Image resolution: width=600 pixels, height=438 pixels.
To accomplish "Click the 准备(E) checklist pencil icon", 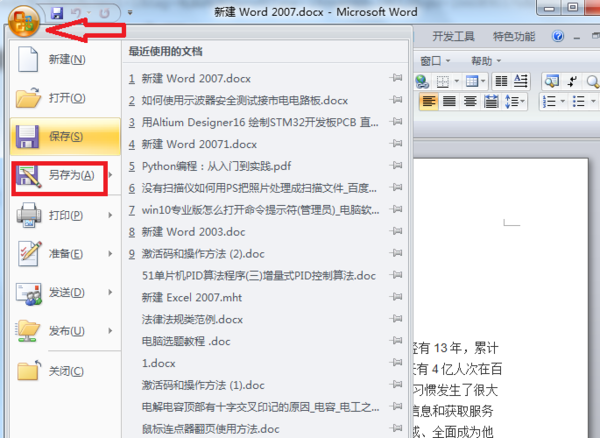I will (x=30, y=253).
